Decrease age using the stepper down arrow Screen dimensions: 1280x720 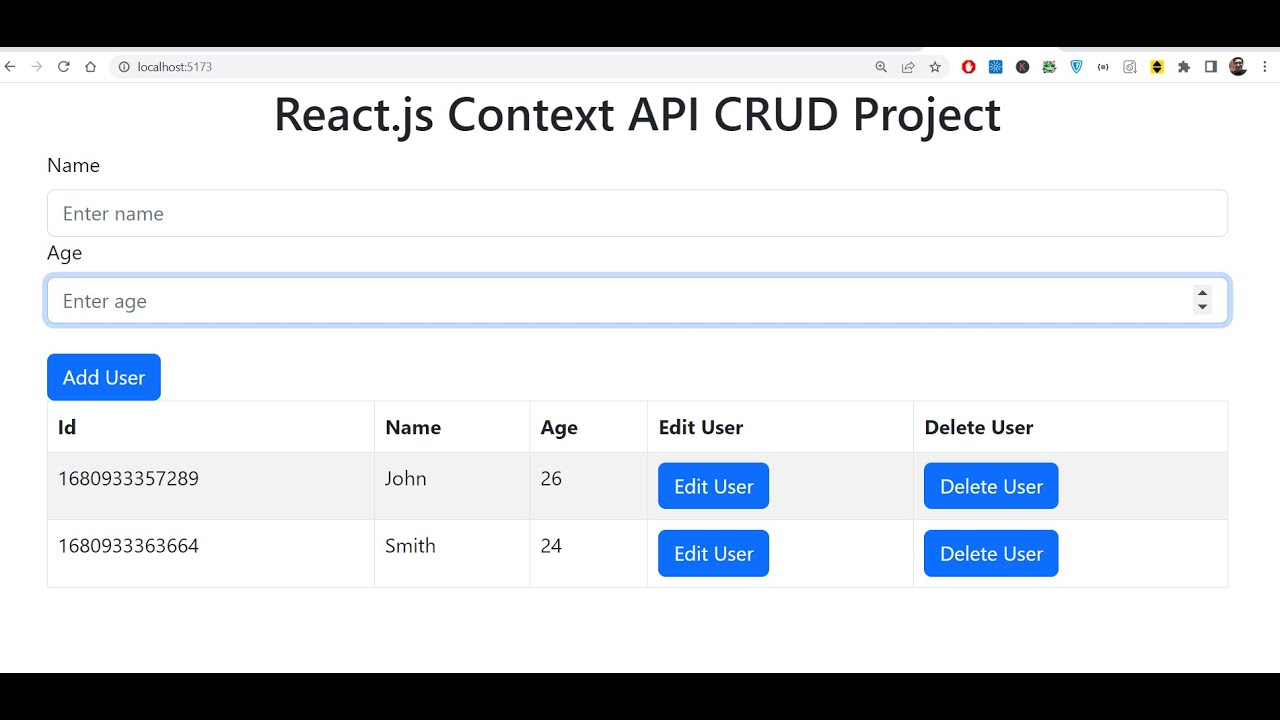tap(1202, 308)
